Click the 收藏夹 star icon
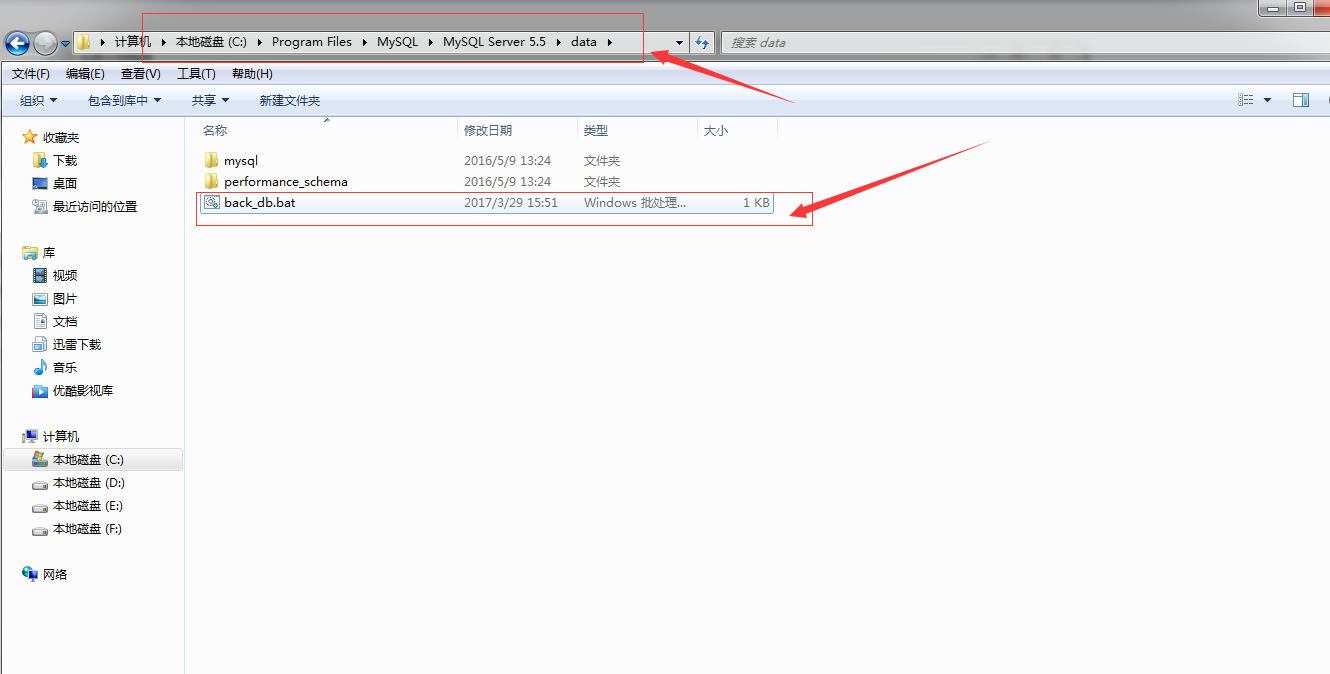Image resolution: width=1330 pixels, height=674 pixels. coord(30,137)
